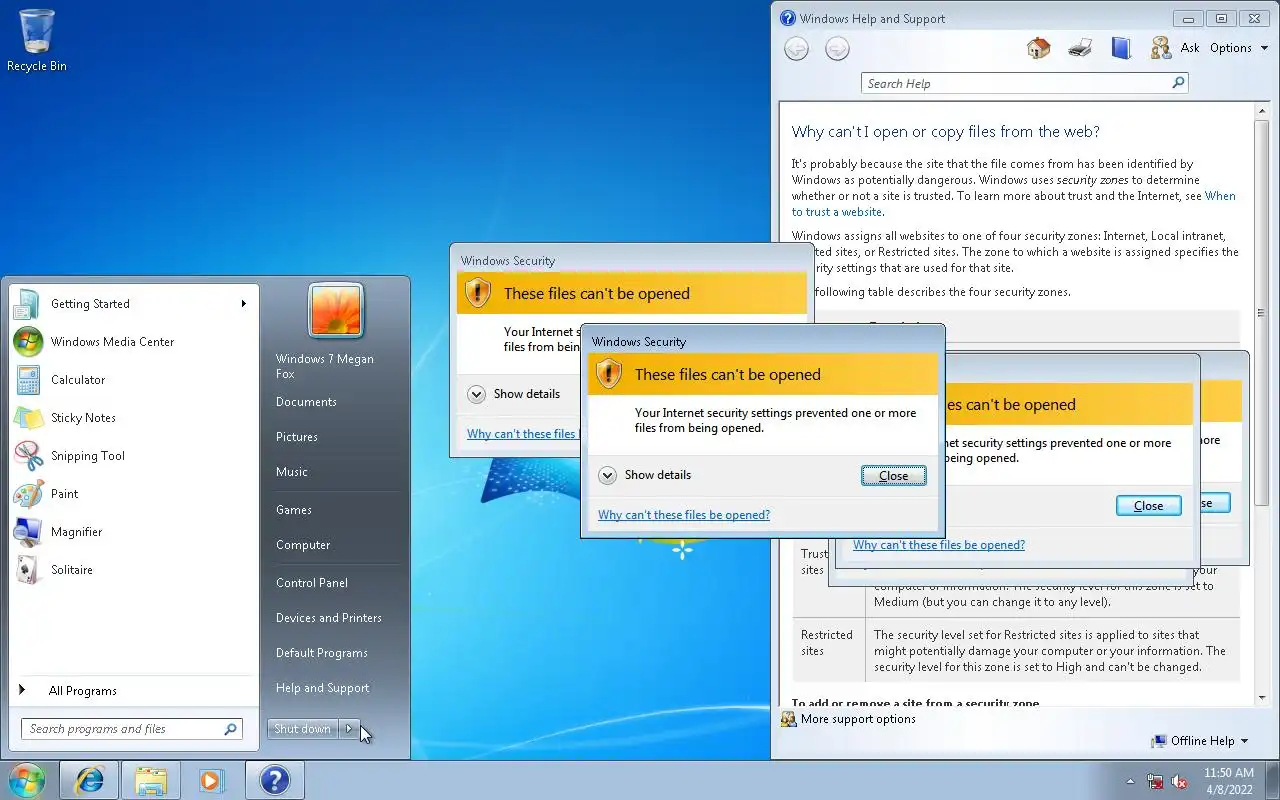Launch Windows Media Center
The width and height of the screenshot is (1280, 800).
[x=134, y=342]
